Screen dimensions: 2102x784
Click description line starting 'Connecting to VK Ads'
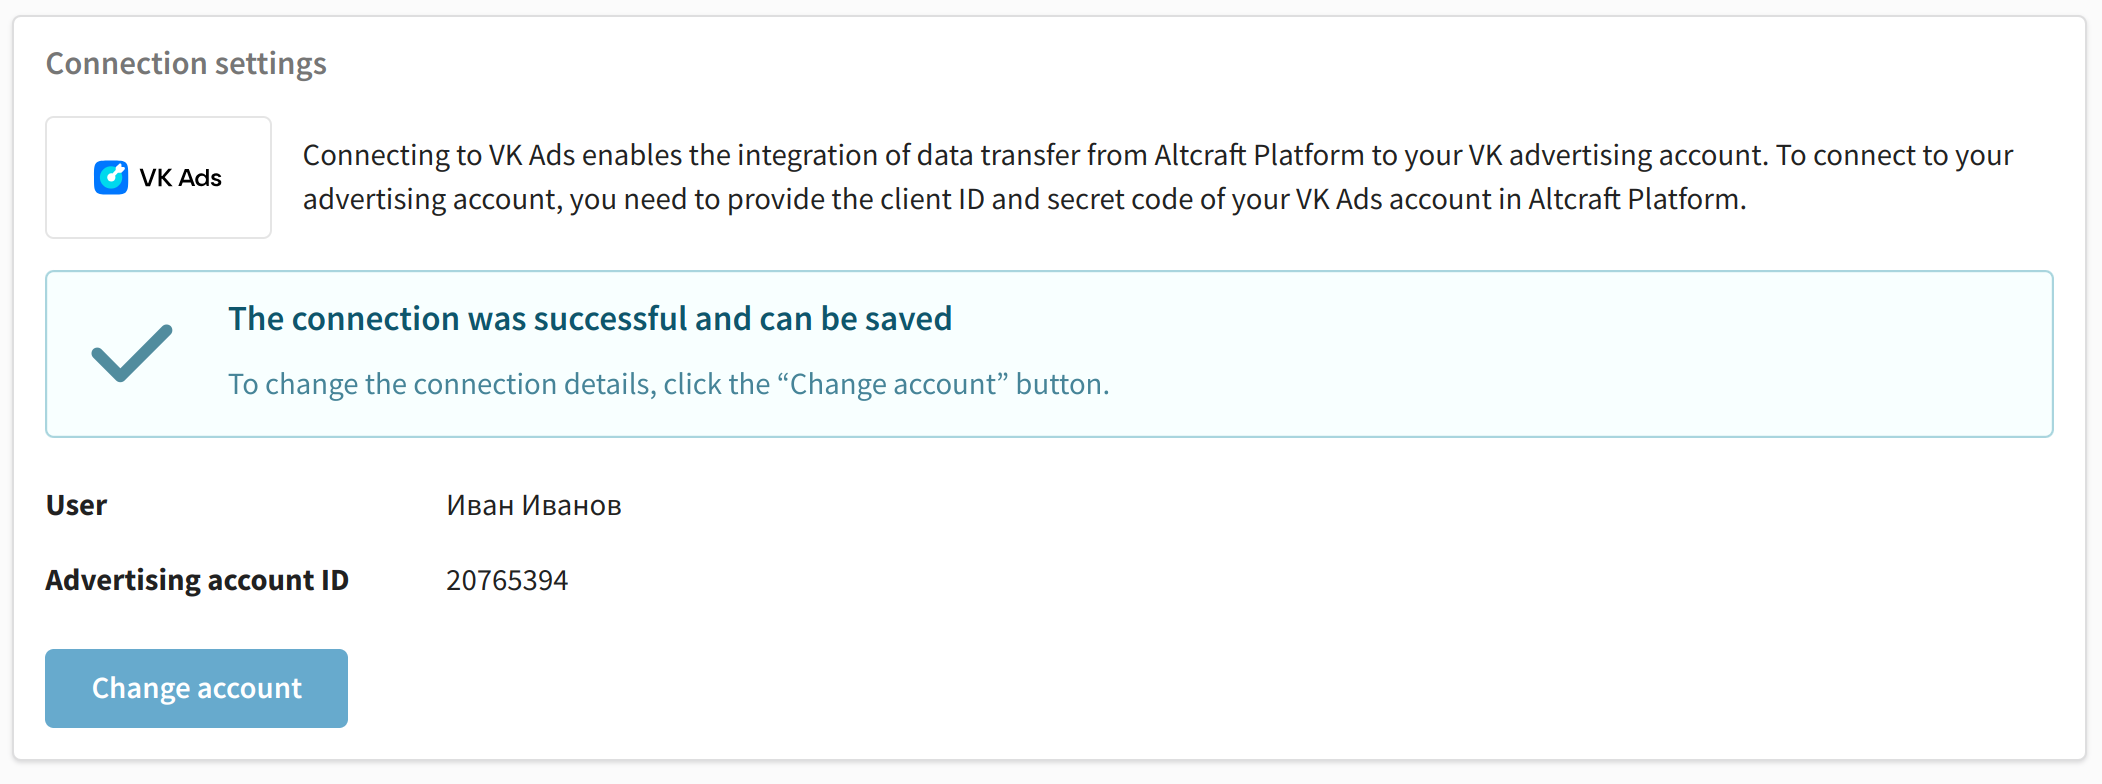[1158, 155]
